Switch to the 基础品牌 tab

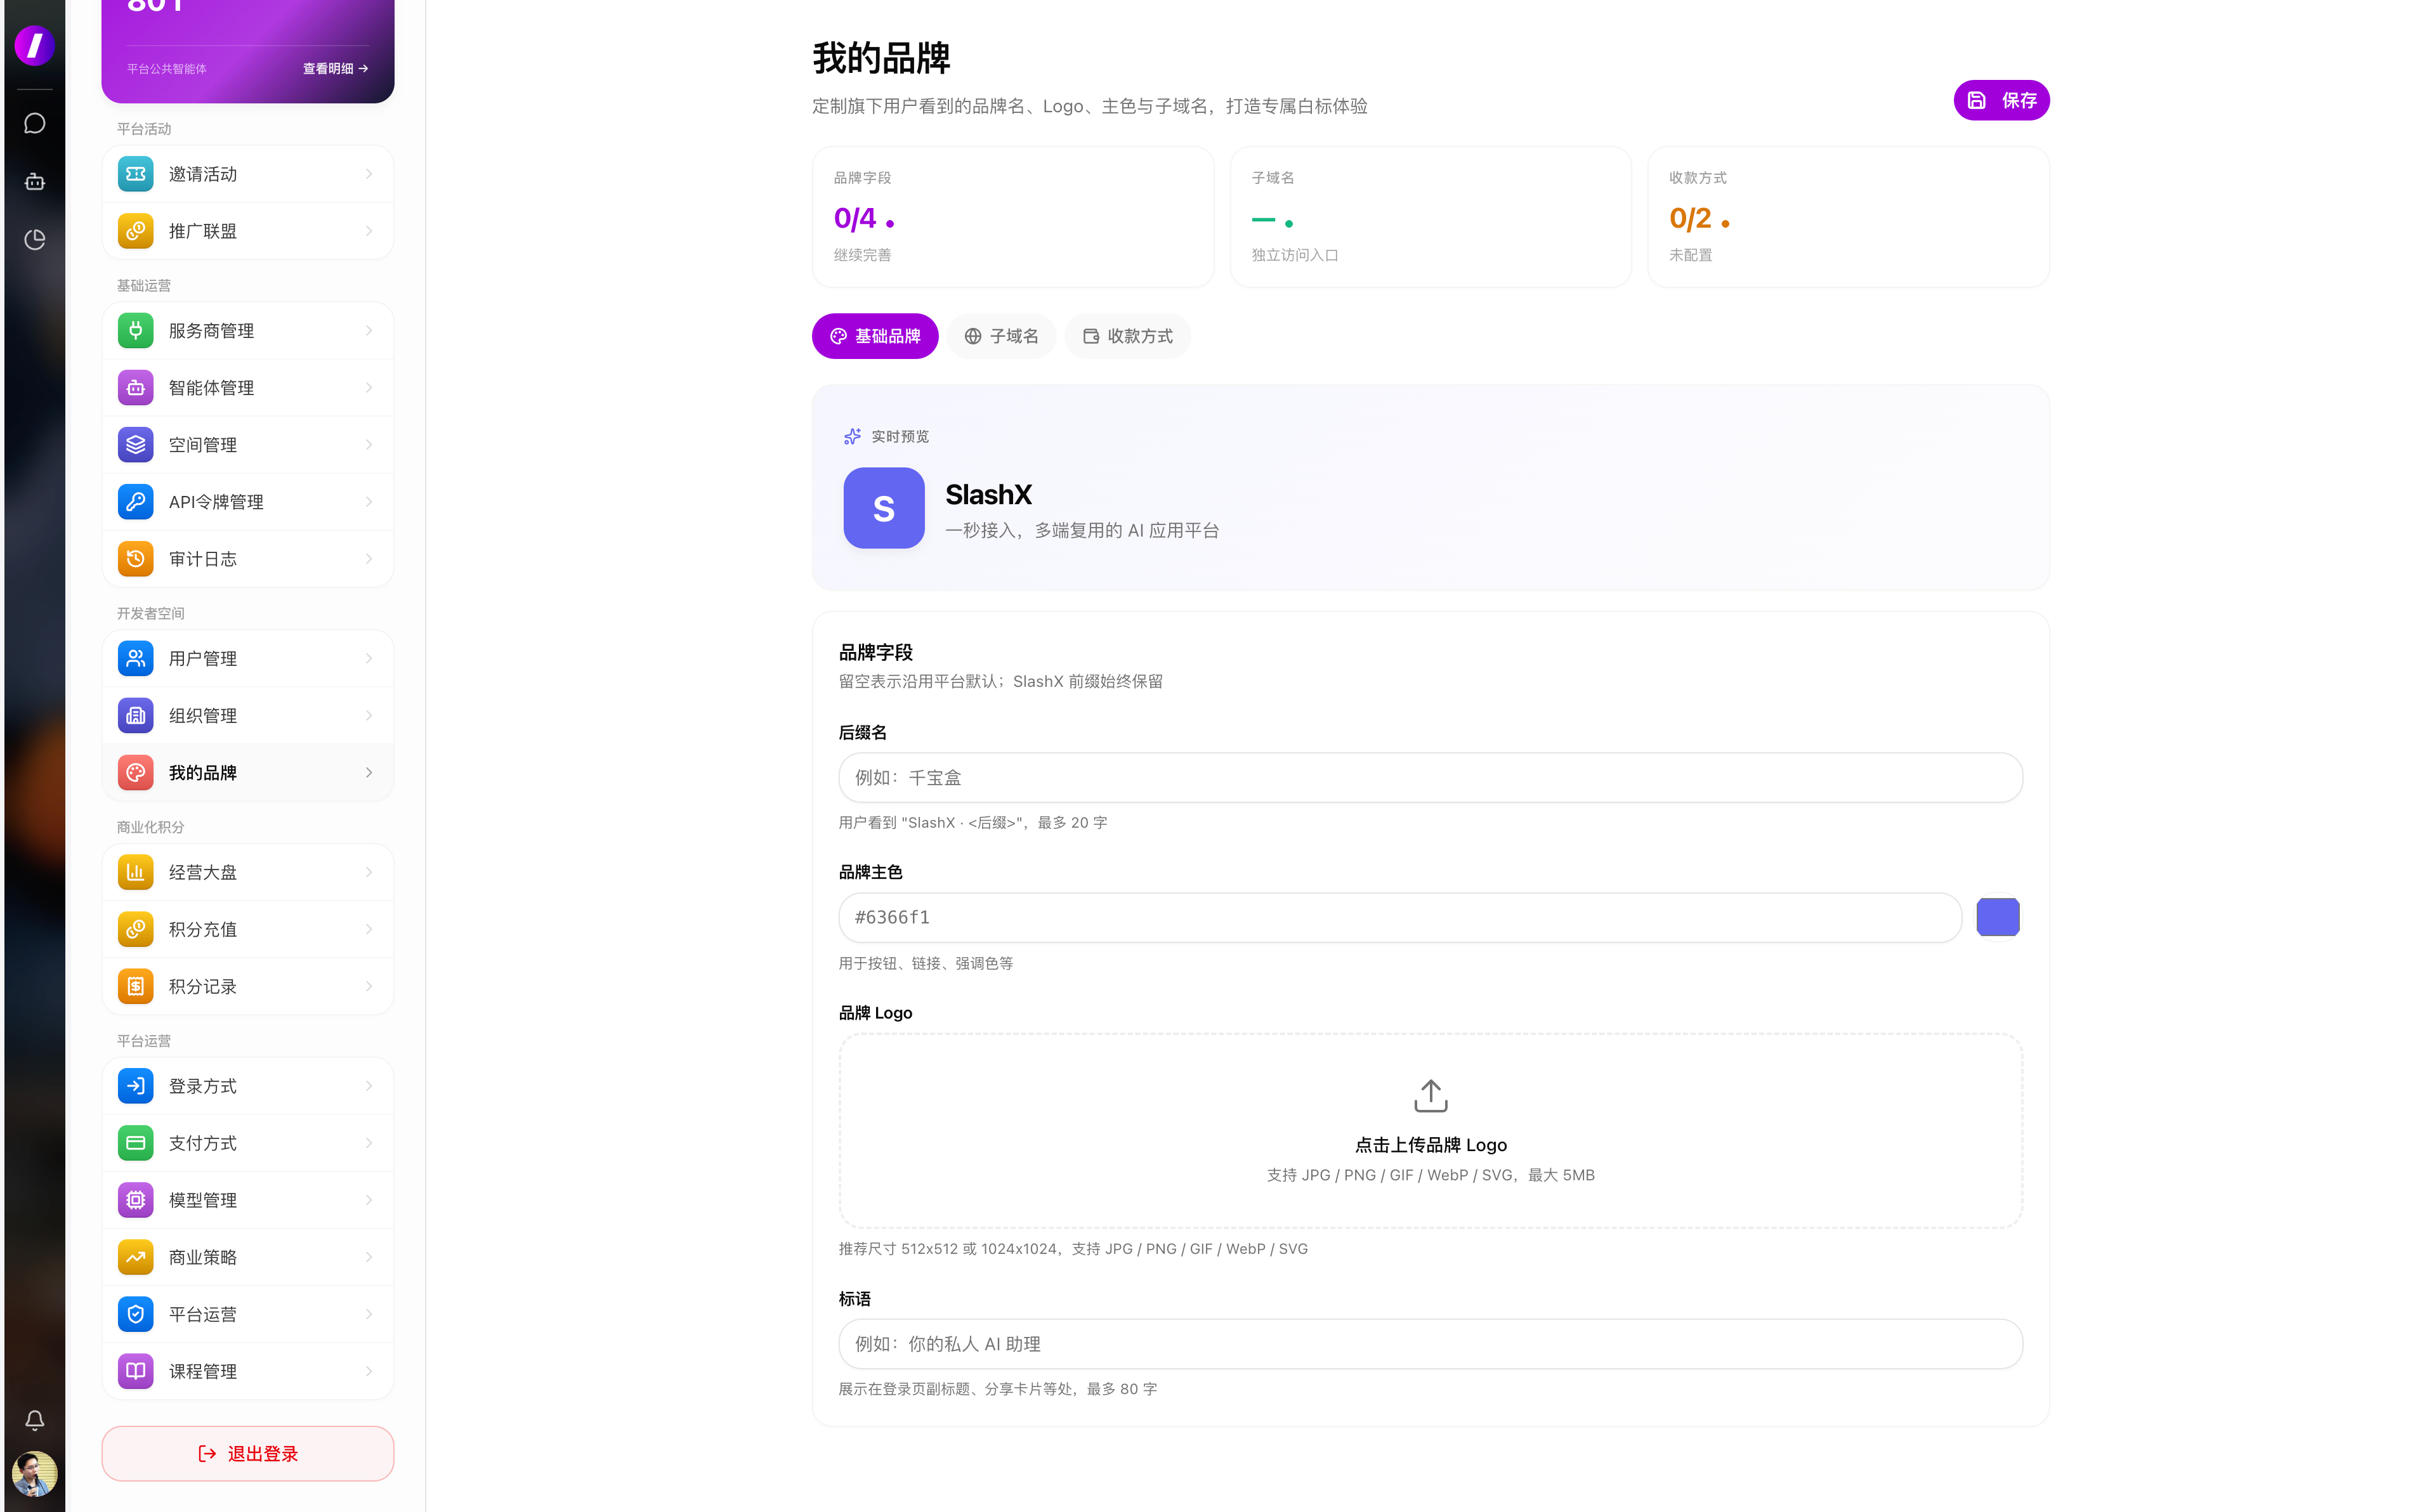click(875, 336)
